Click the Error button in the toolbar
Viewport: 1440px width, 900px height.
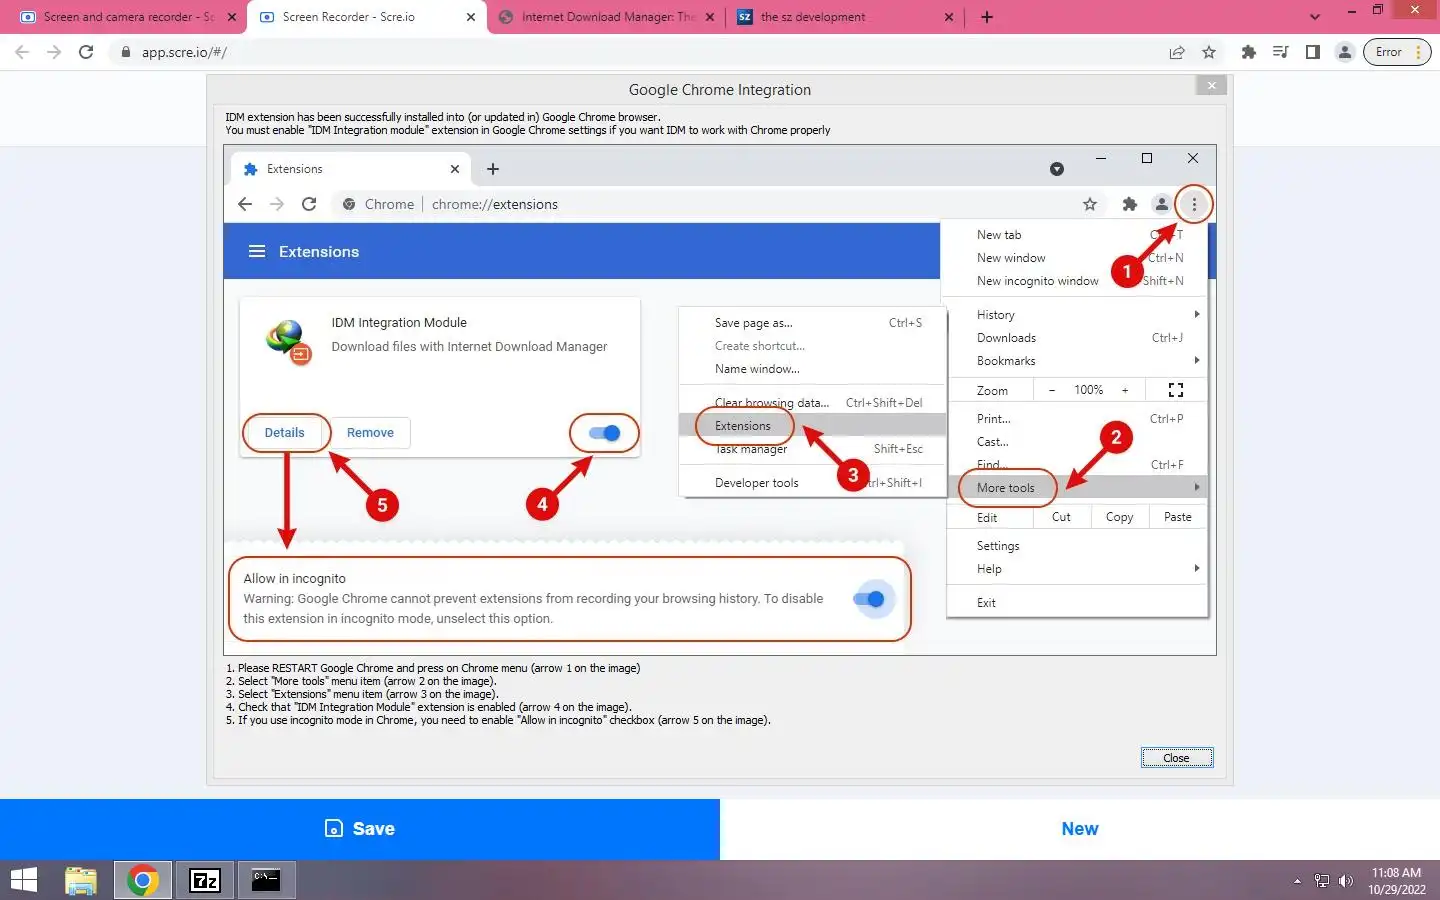[x=1397, y=52]
